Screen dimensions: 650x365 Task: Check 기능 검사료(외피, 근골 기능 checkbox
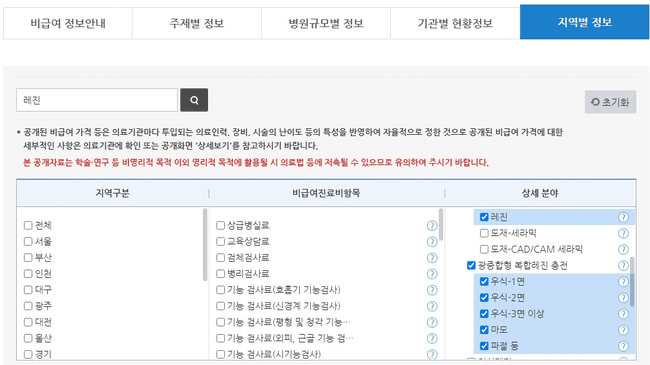coord(221,338)
